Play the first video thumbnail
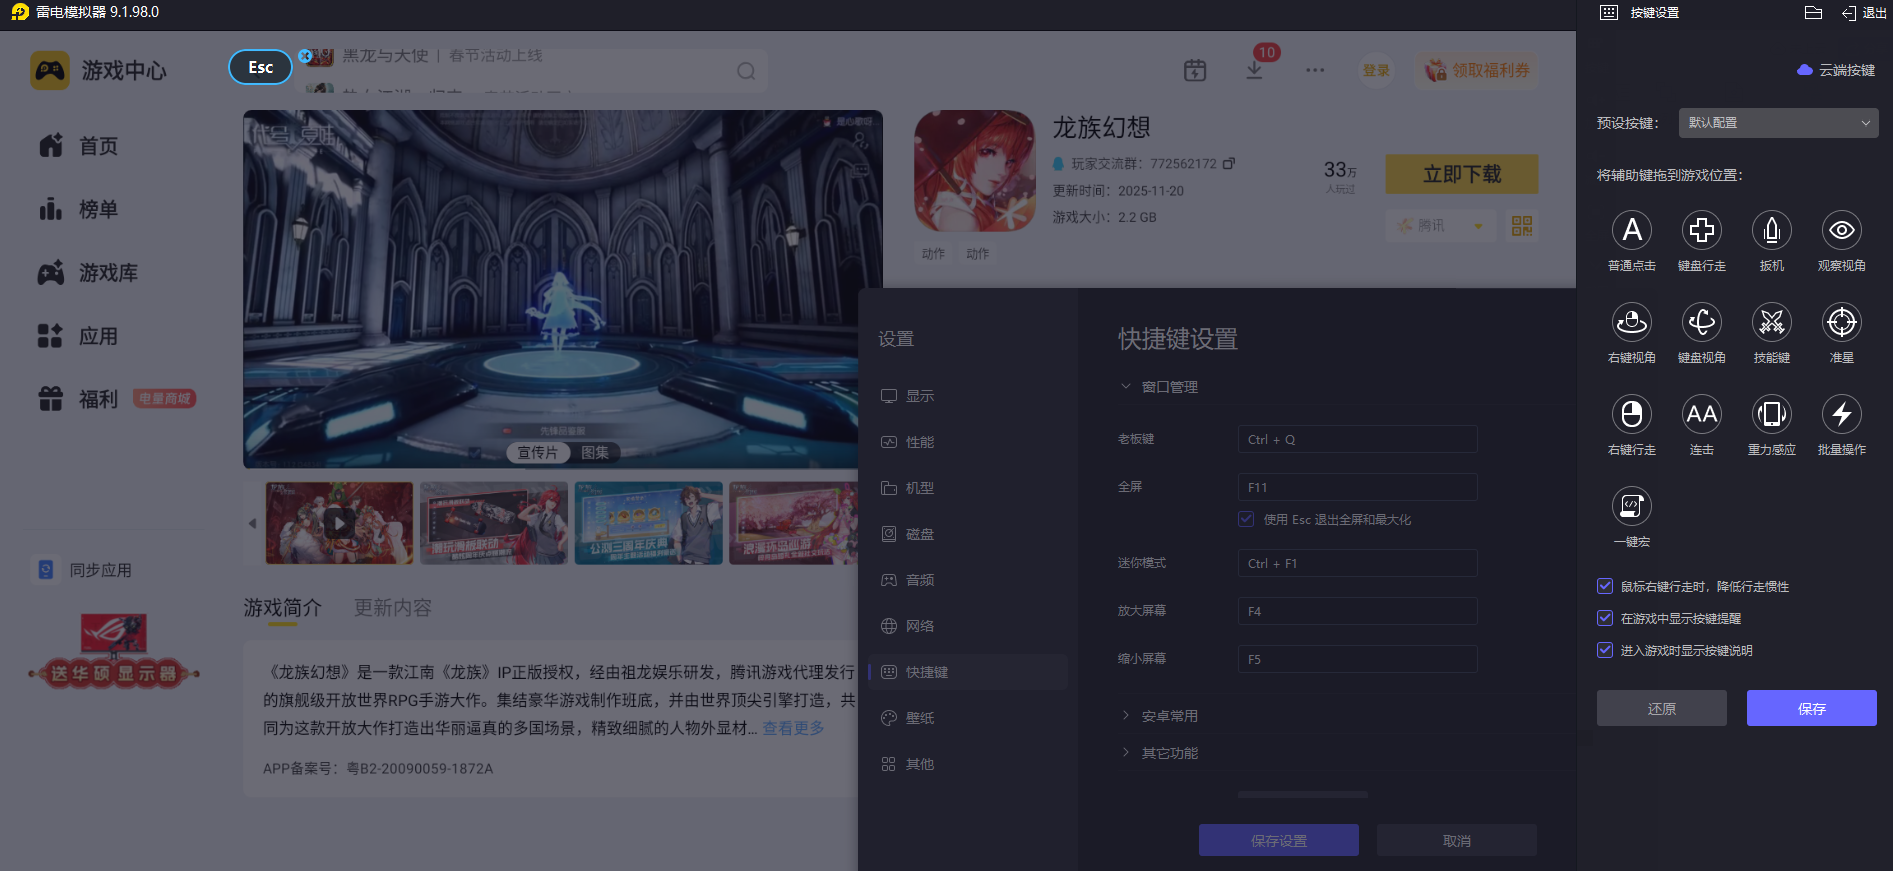The width and height of the screenshot is (1893, 871). click(x=339, y=523)
